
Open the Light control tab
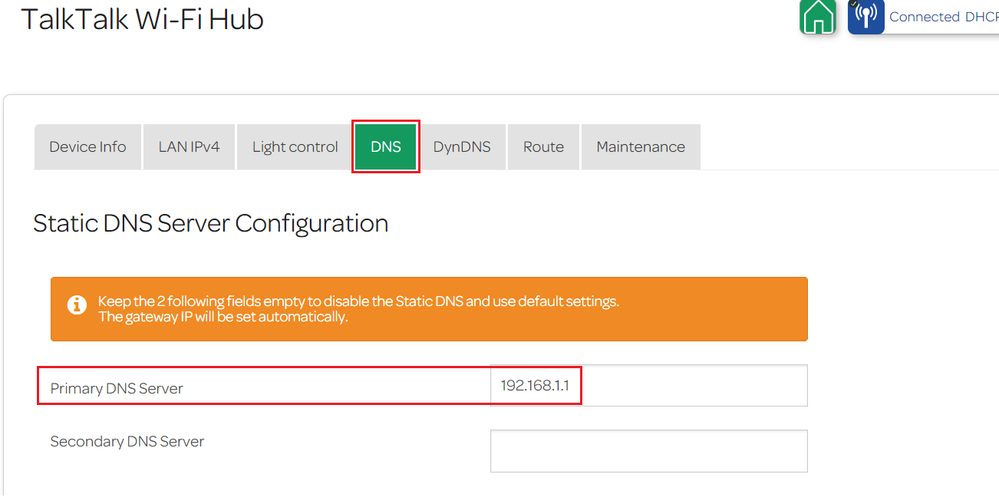[x=295, y=147]
